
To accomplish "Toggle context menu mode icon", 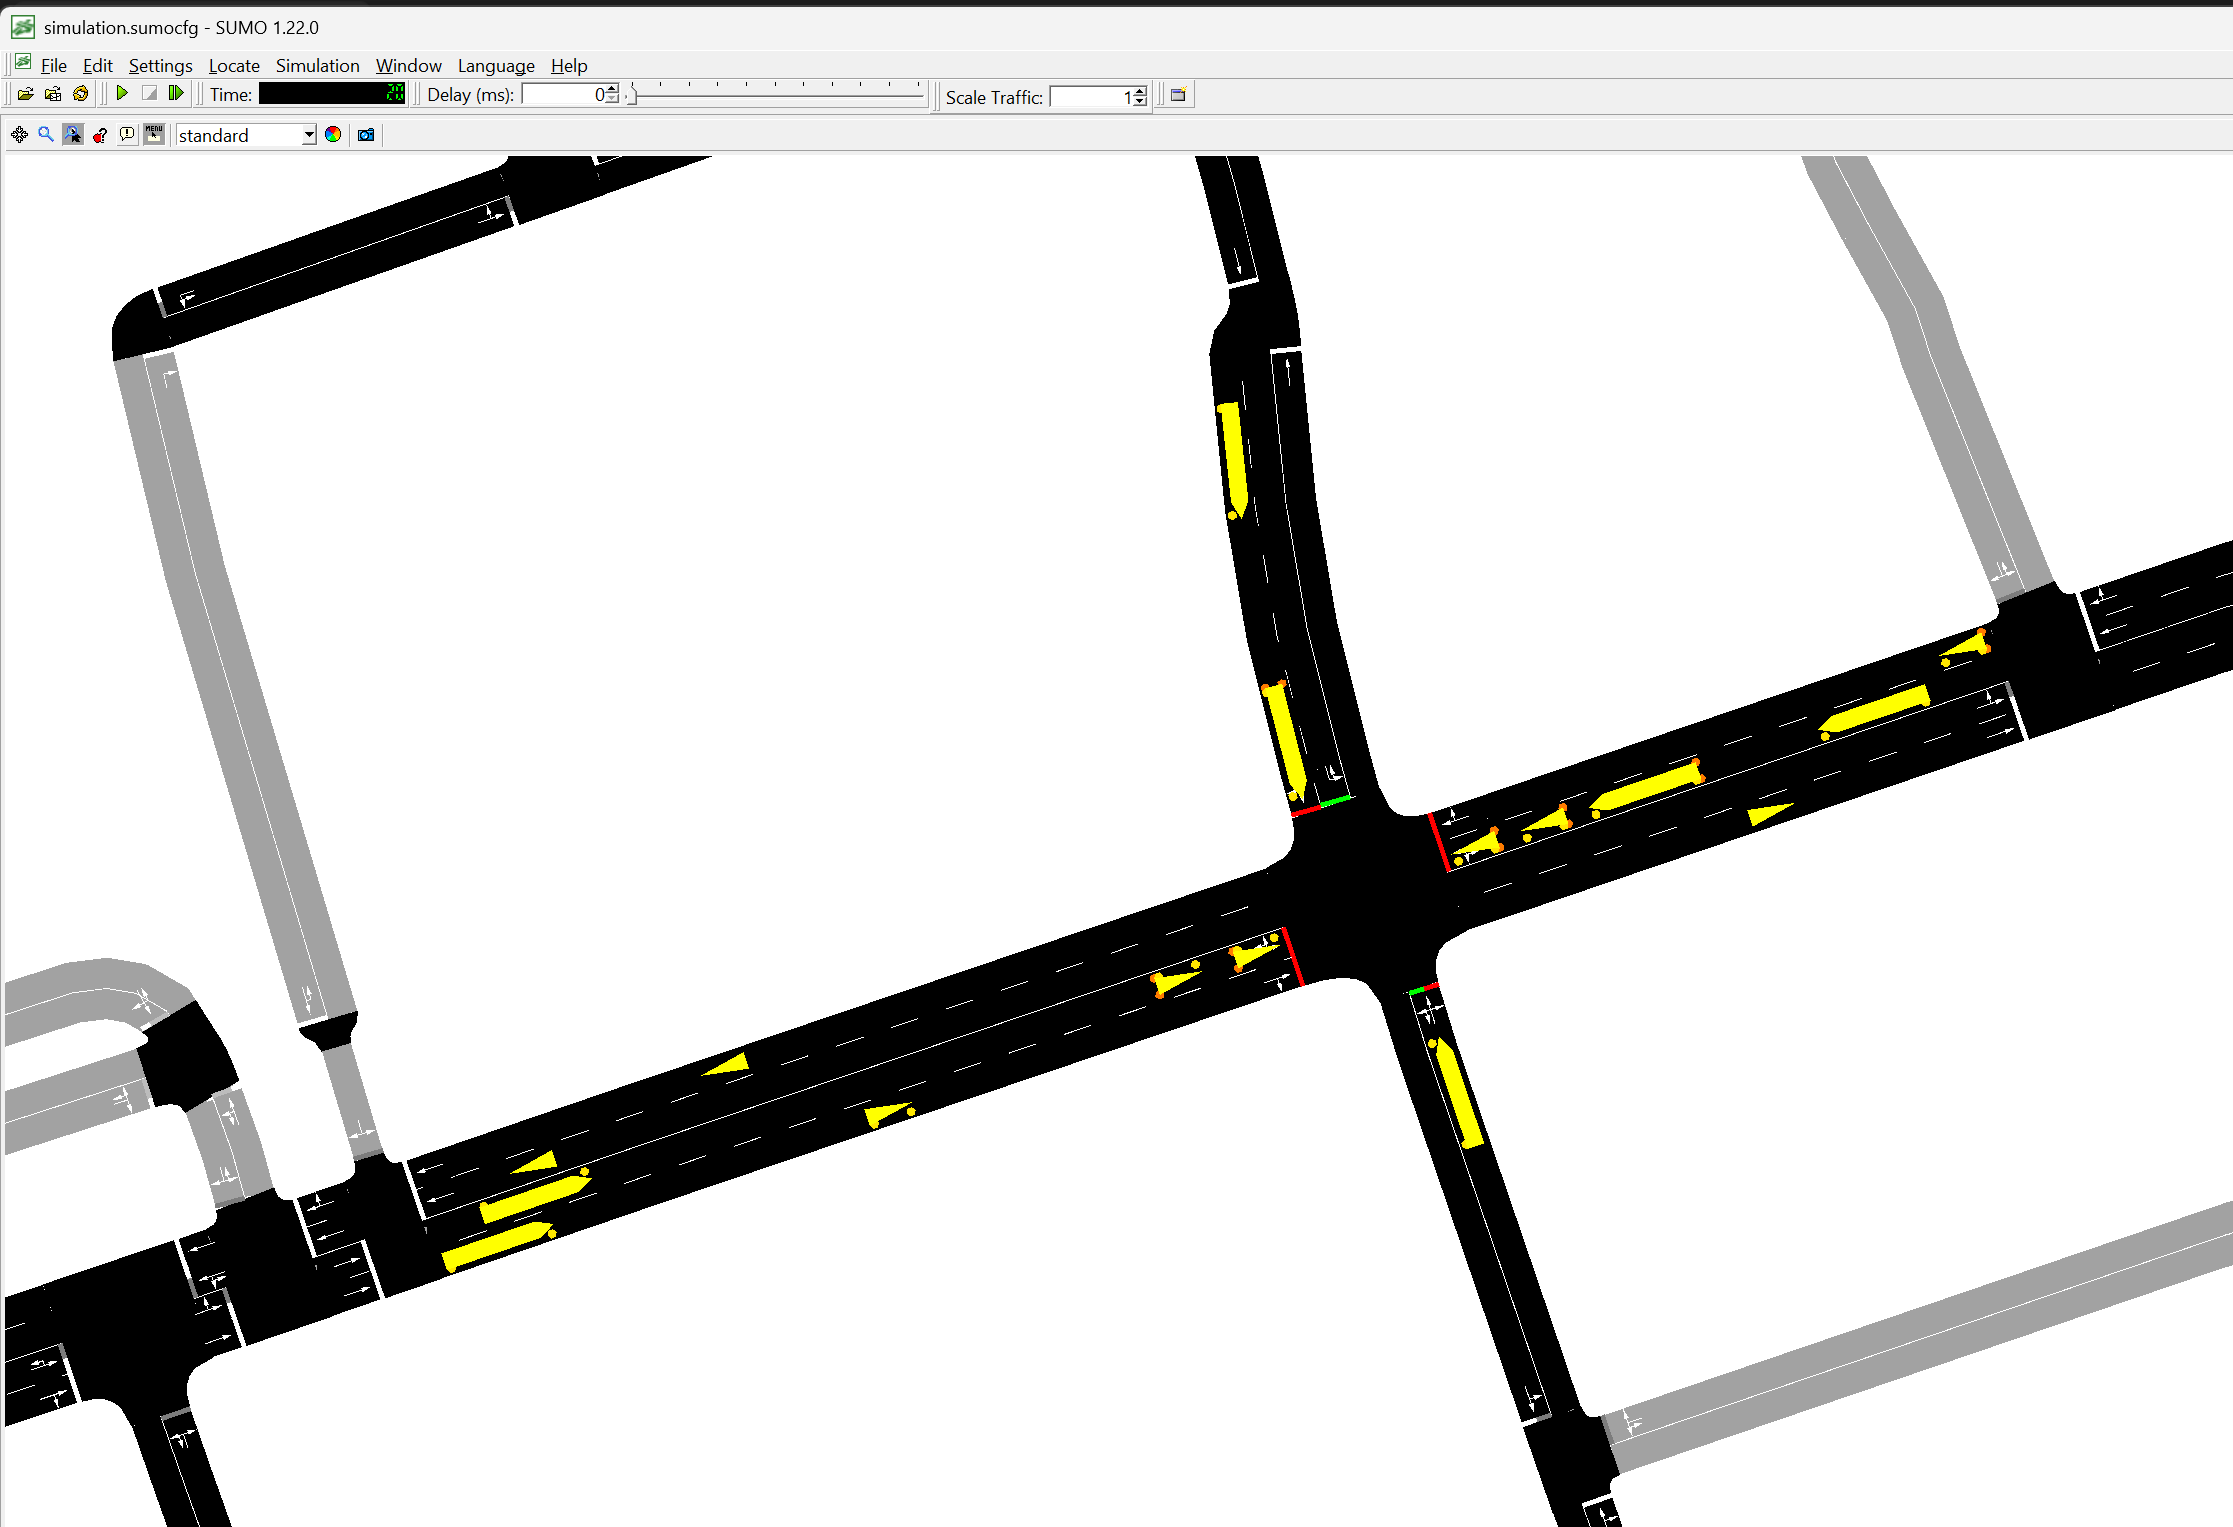I will tap(154, 135).
